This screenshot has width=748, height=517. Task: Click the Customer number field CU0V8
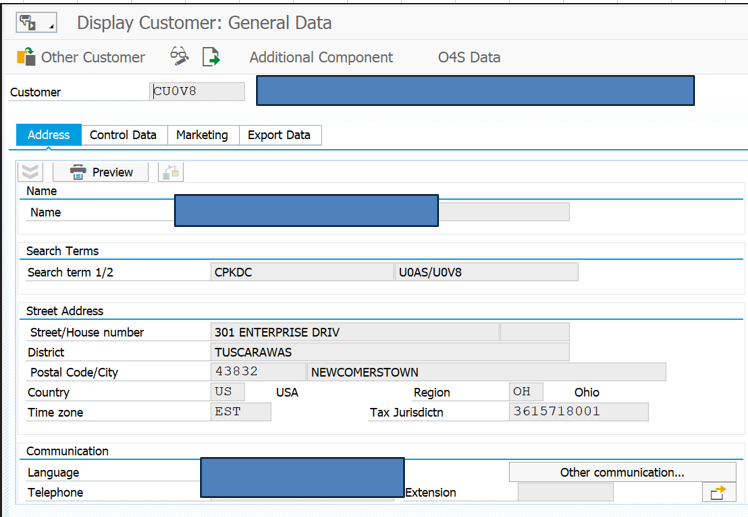[197, 92]
